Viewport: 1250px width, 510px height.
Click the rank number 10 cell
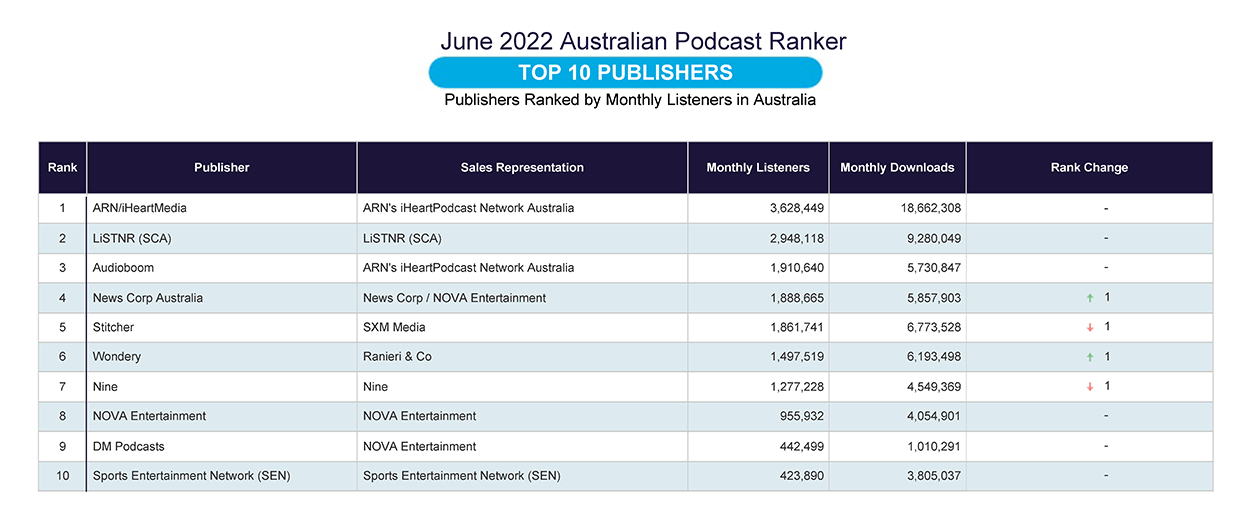point(63,476)
